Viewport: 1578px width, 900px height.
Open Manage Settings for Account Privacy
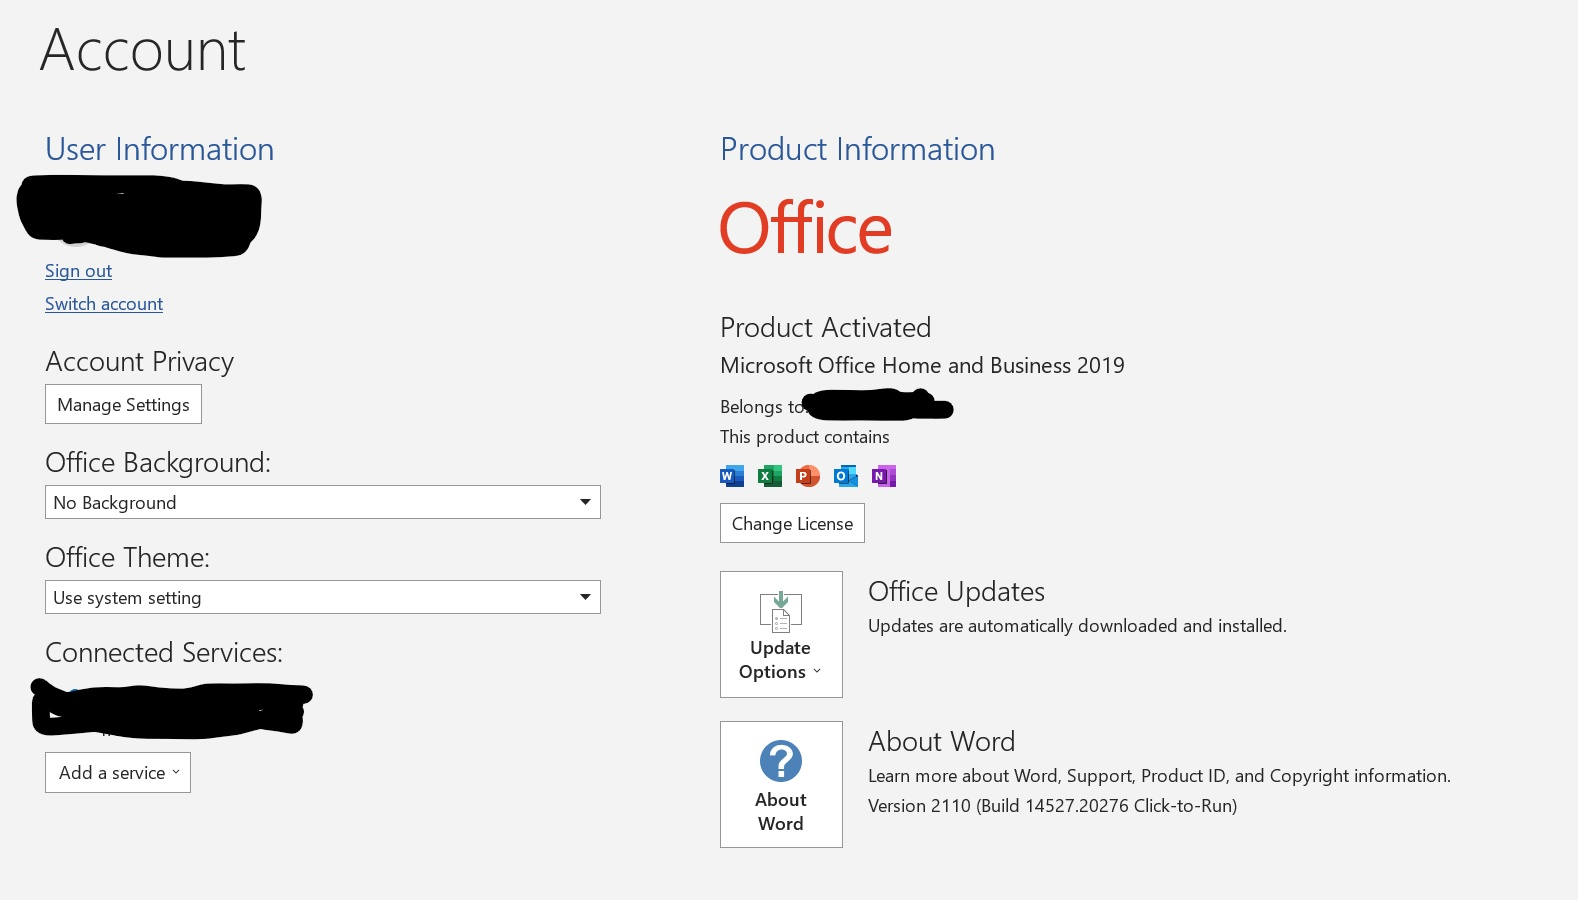tap(123, 404)
